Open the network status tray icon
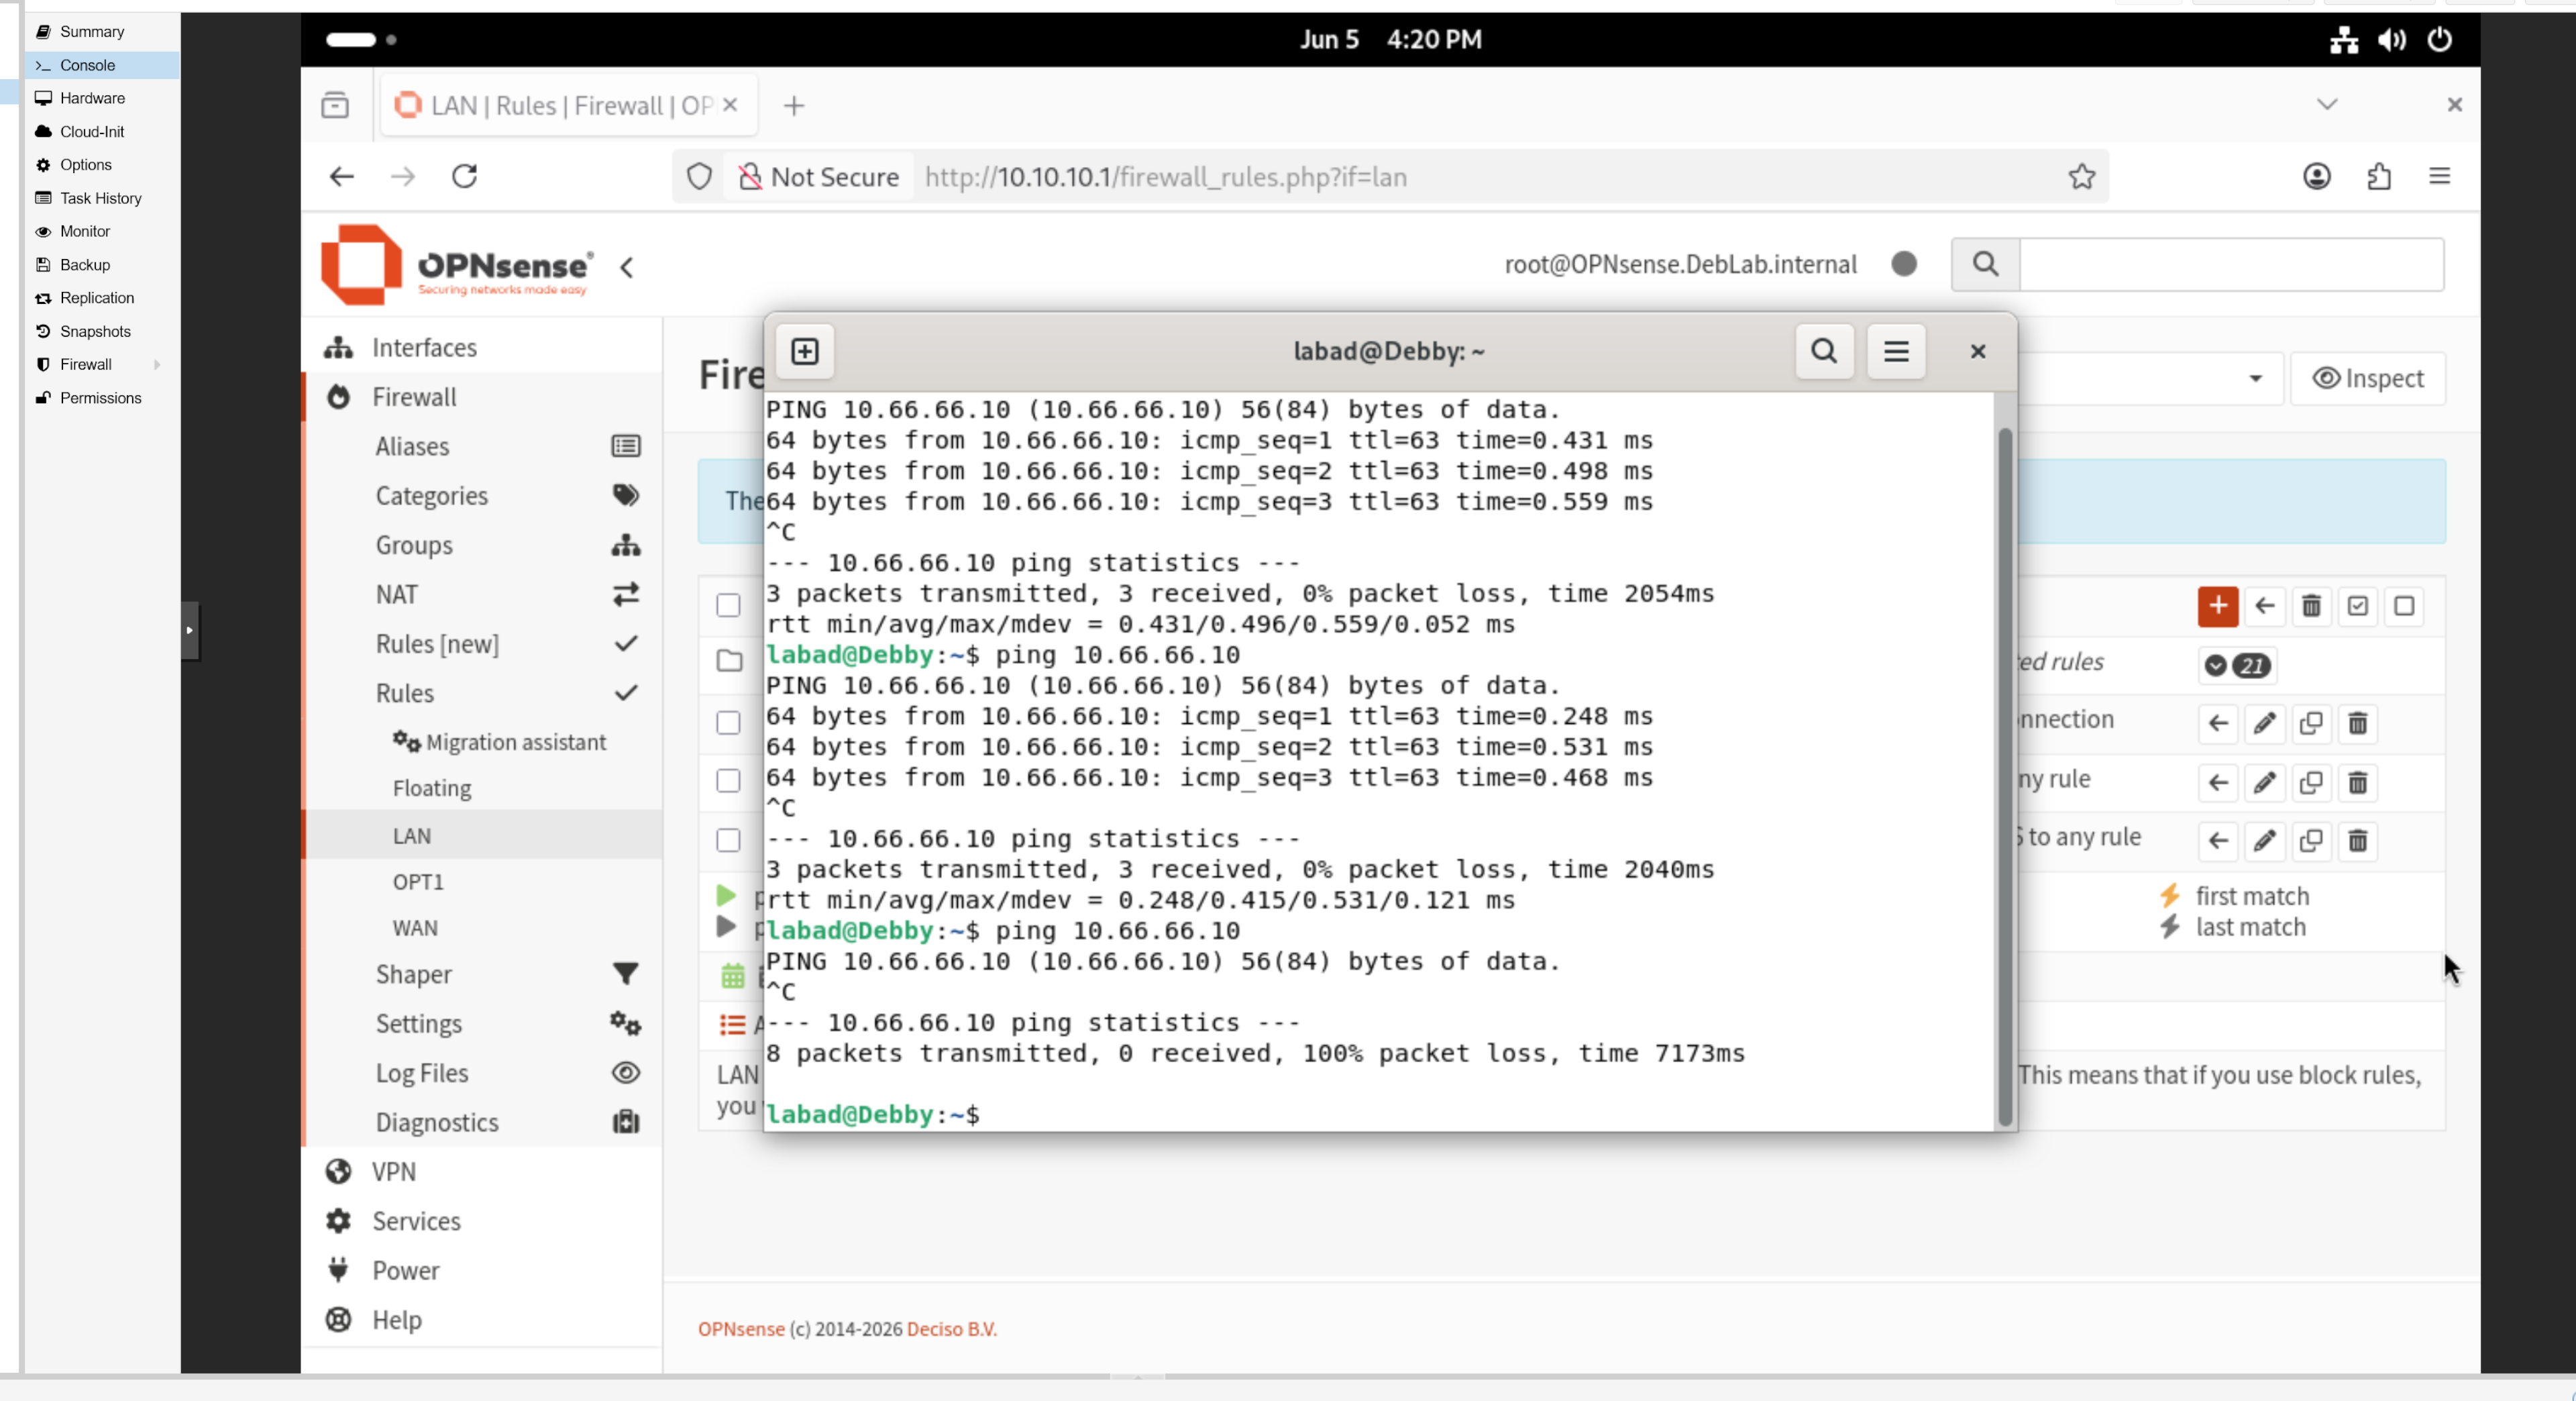This screenshot has width=2576, height=1401. tap(2344, 40)
